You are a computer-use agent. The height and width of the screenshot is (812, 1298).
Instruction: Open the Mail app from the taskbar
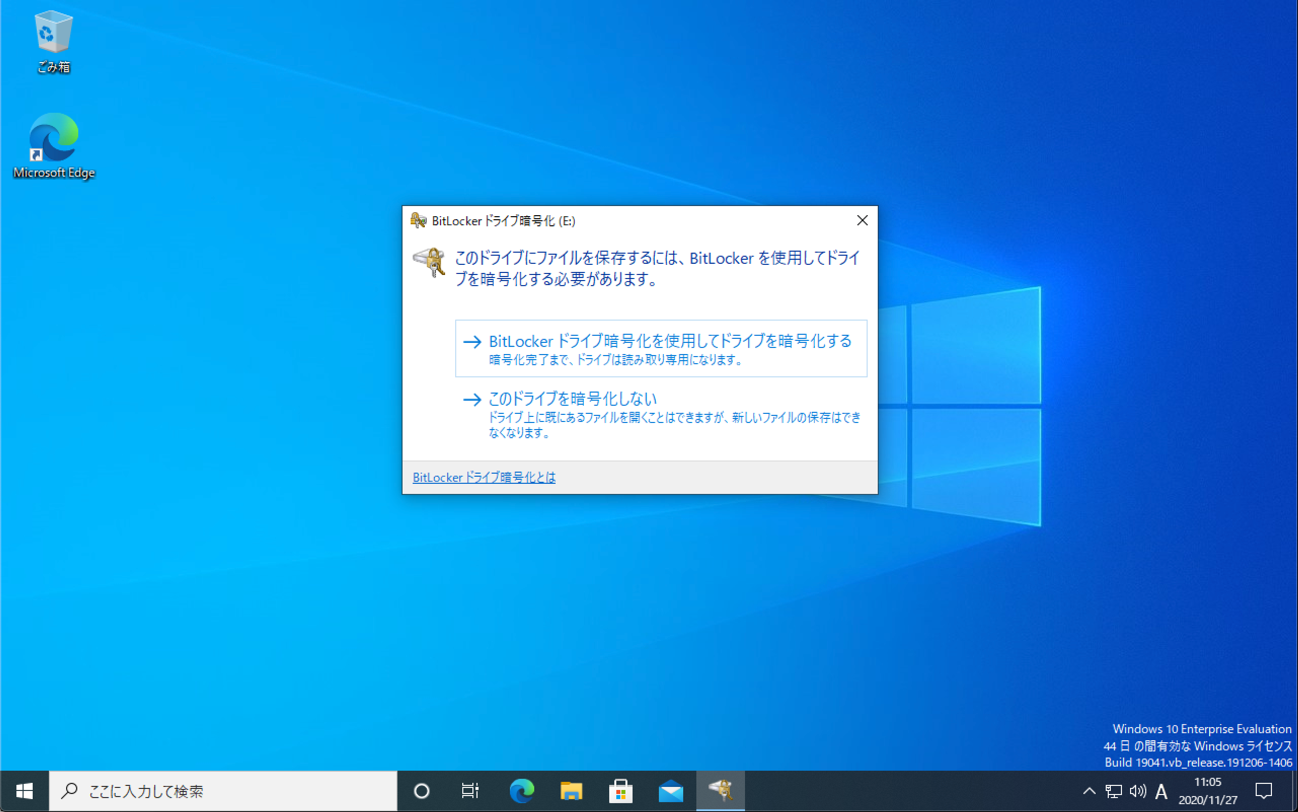[671, 791]
